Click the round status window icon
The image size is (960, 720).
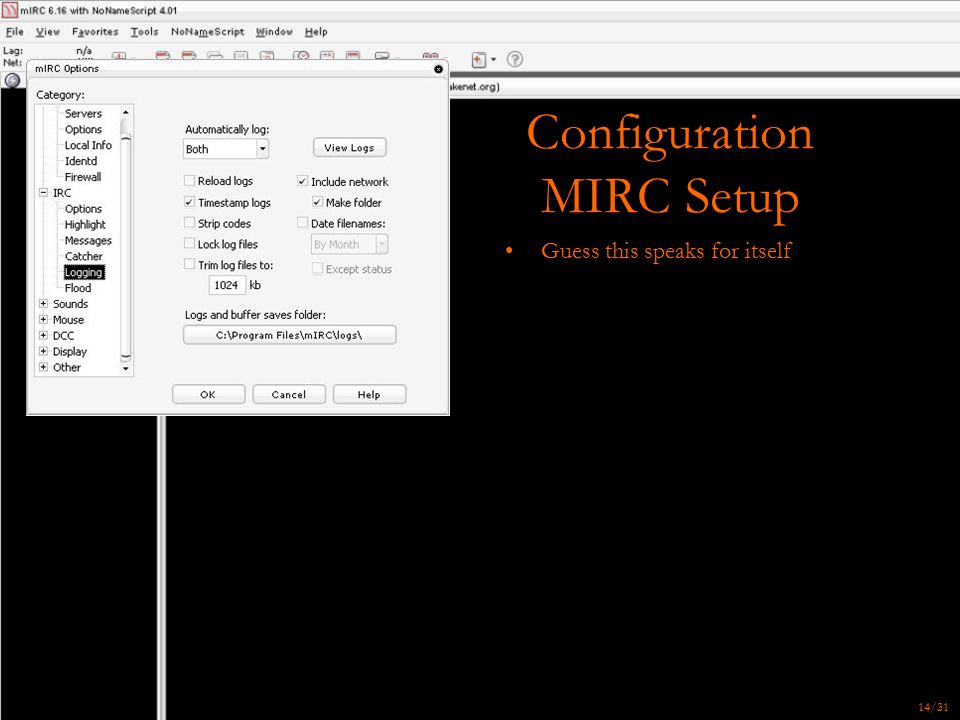click(12, 80)
